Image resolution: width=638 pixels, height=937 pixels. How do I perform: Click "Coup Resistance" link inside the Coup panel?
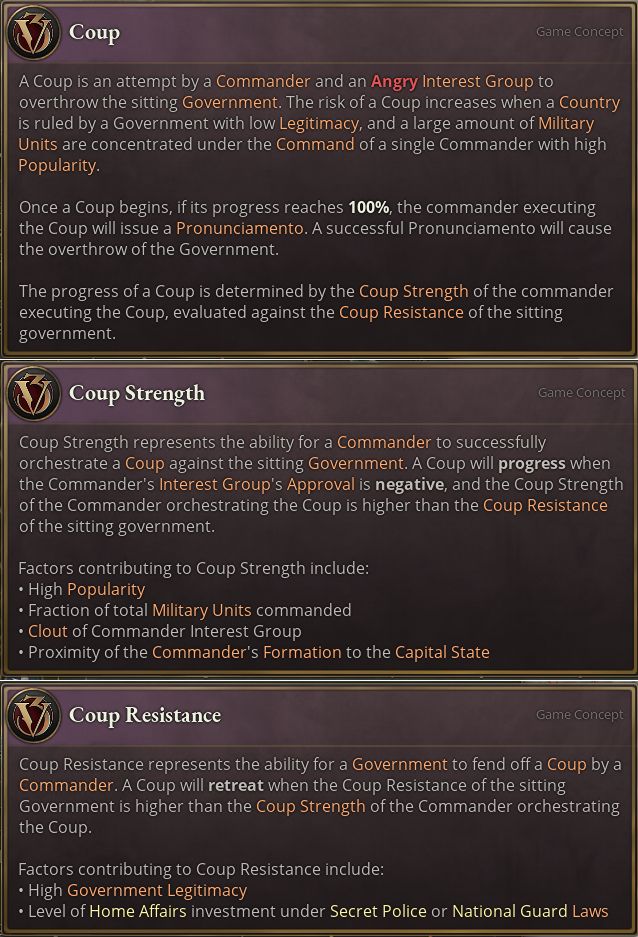click(x=401, y=312)
